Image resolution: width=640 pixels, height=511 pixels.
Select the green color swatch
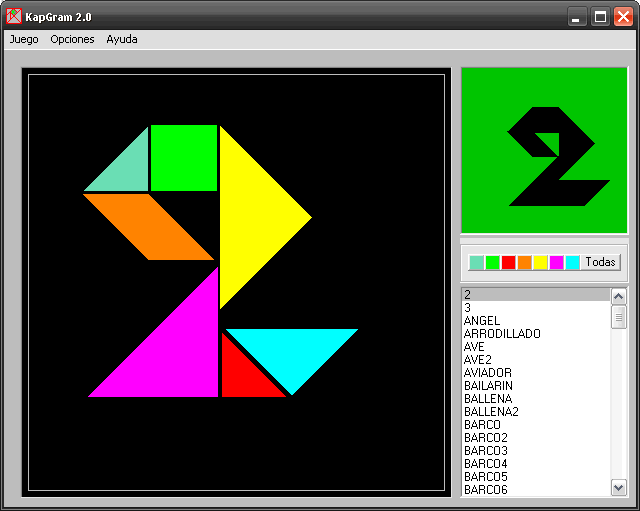tap(492, 262)
